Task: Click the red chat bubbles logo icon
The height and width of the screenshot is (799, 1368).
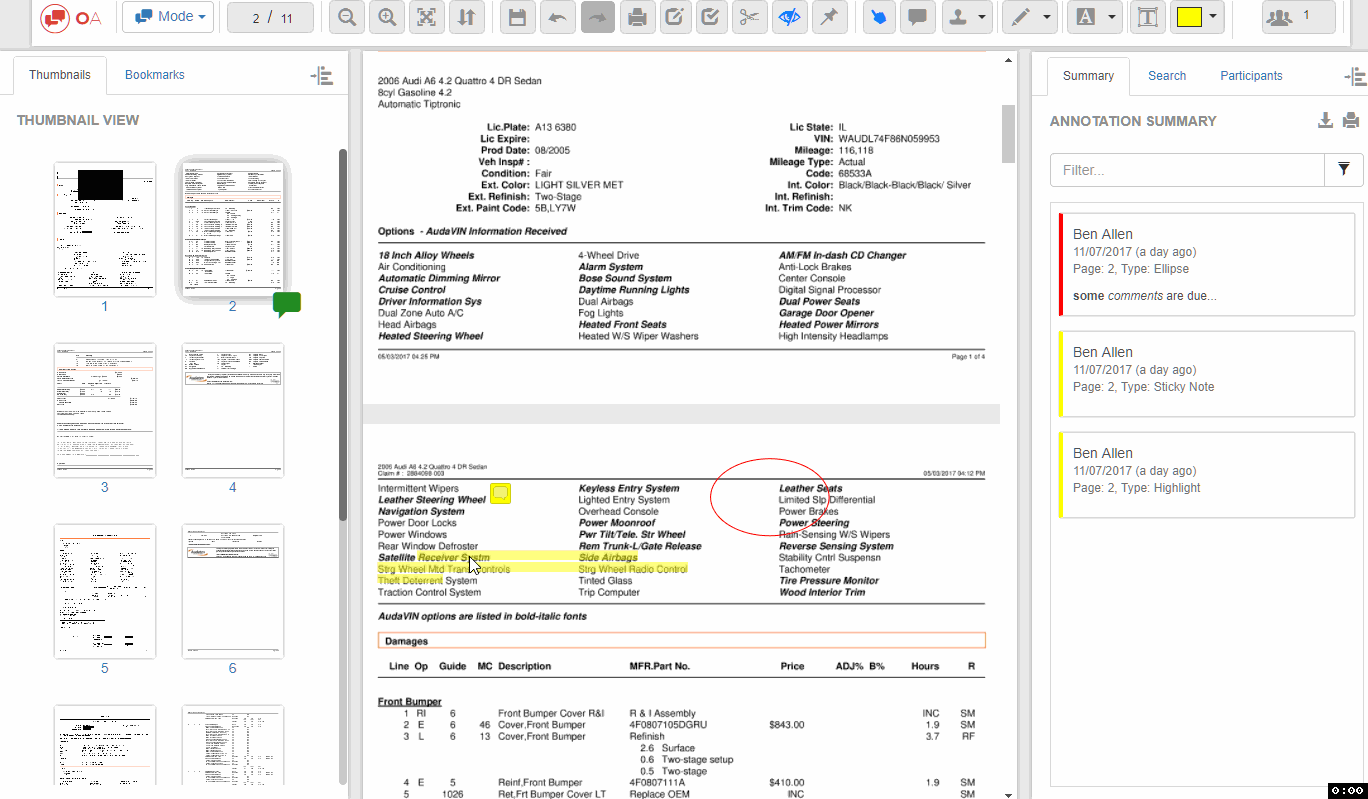Action: pos(55,17)
